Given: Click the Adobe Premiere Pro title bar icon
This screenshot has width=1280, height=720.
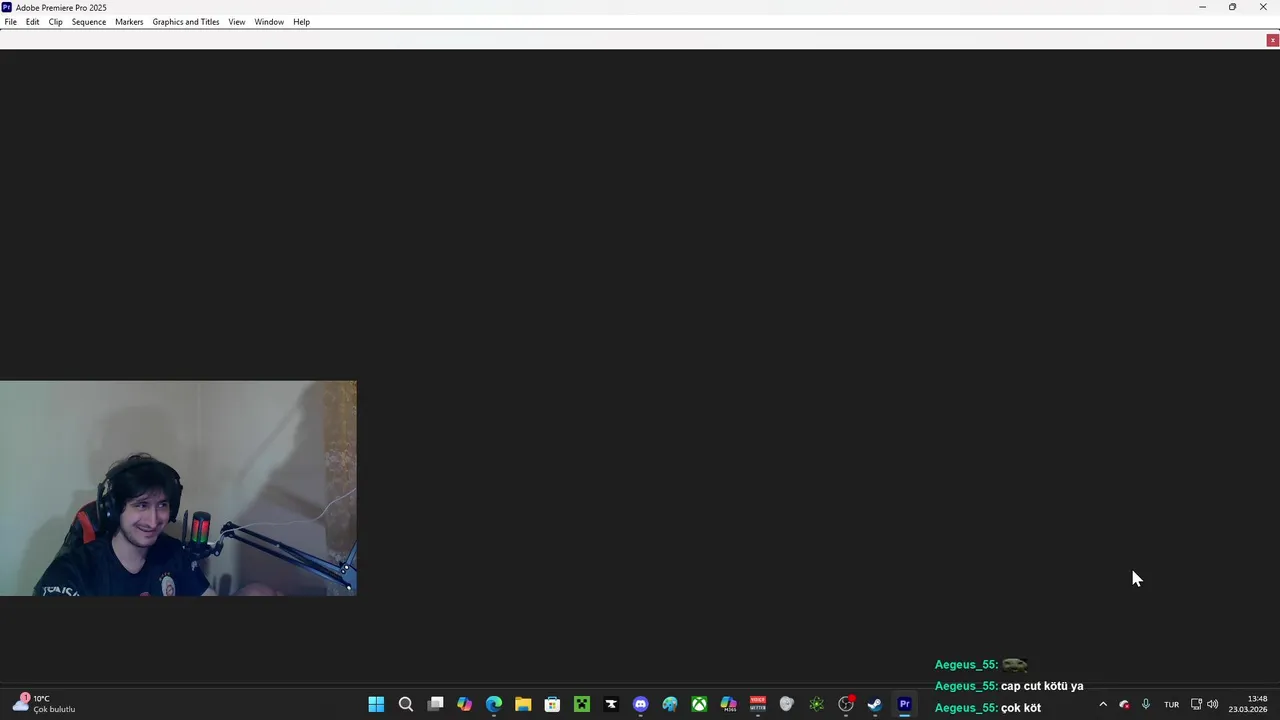Looking at the screenshot, I should click(x=7, y=7).
